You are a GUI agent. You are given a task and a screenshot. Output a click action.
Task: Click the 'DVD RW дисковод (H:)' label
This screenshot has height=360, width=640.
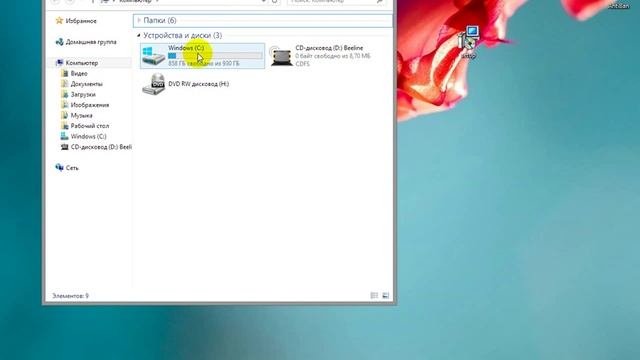pos(198,84)
